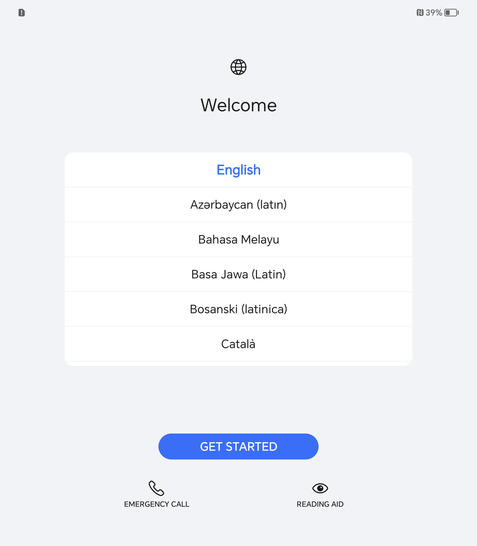477x546 pixels.
Task: Tap the Welcome heading
Action: point(238,105)
